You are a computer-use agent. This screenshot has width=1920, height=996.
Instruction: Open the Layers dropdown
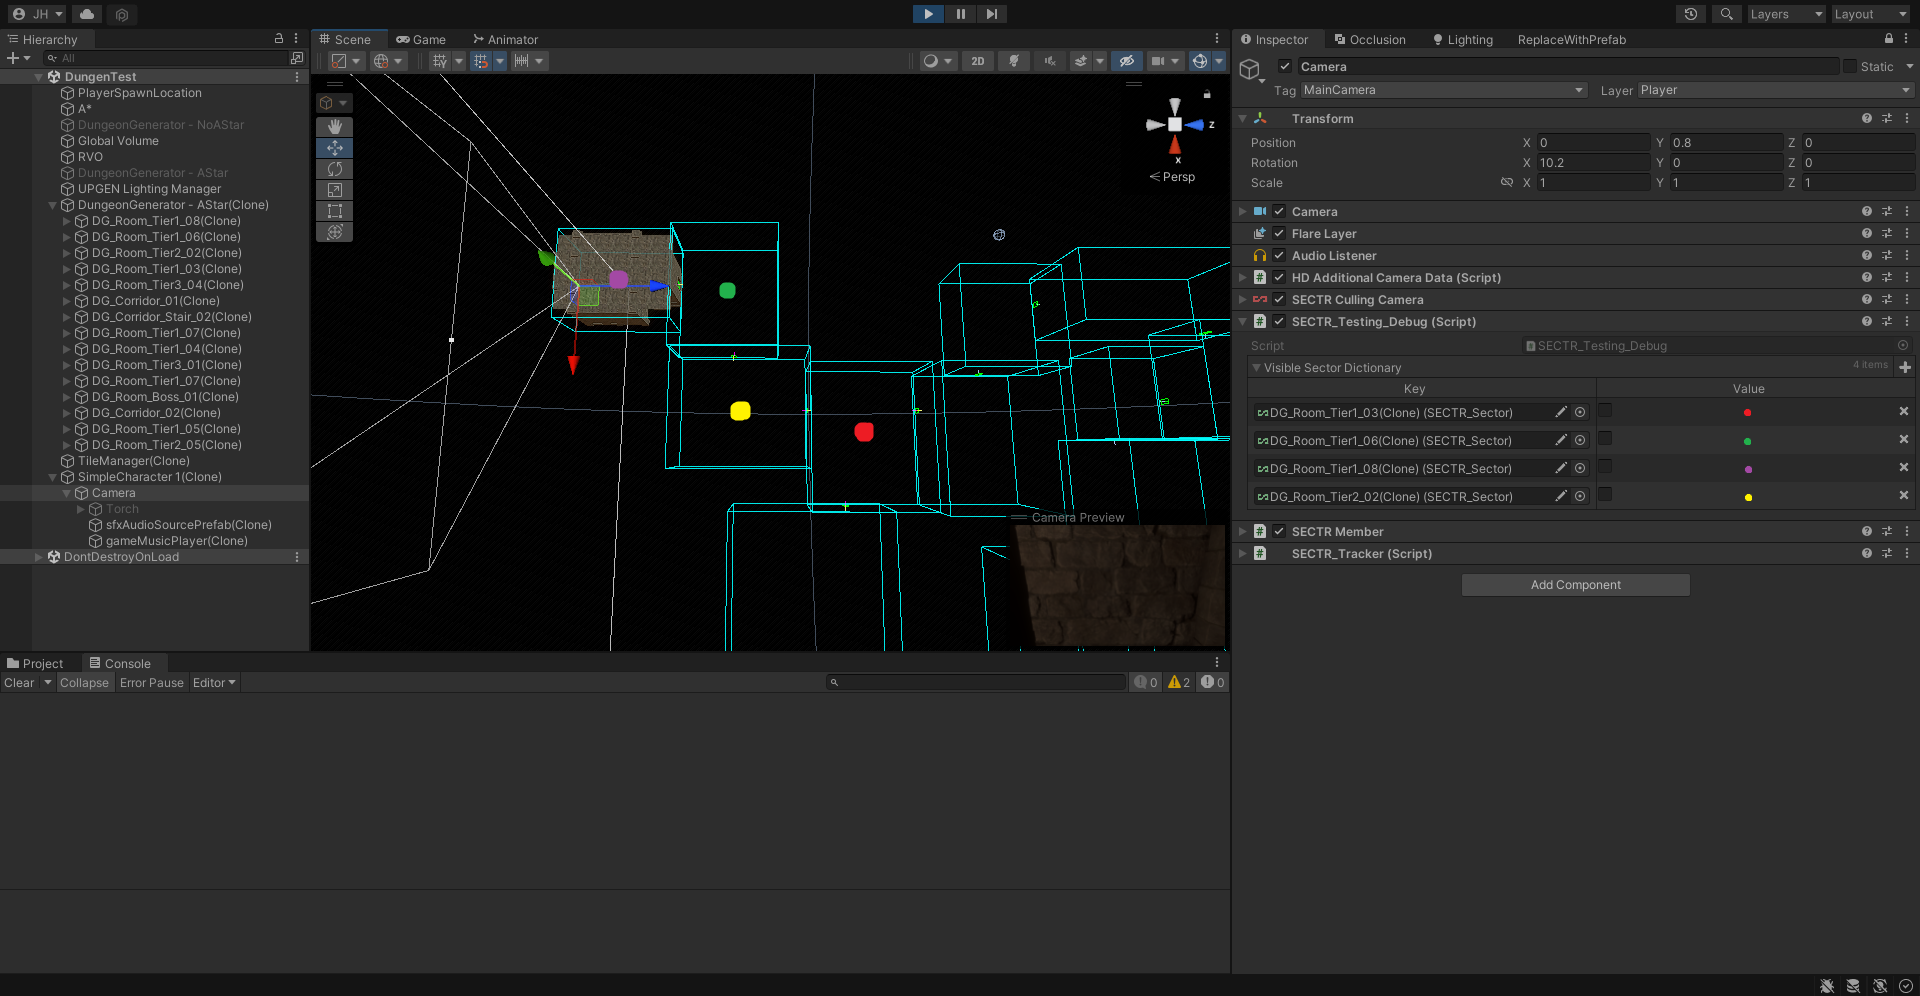coord(1786,14)
